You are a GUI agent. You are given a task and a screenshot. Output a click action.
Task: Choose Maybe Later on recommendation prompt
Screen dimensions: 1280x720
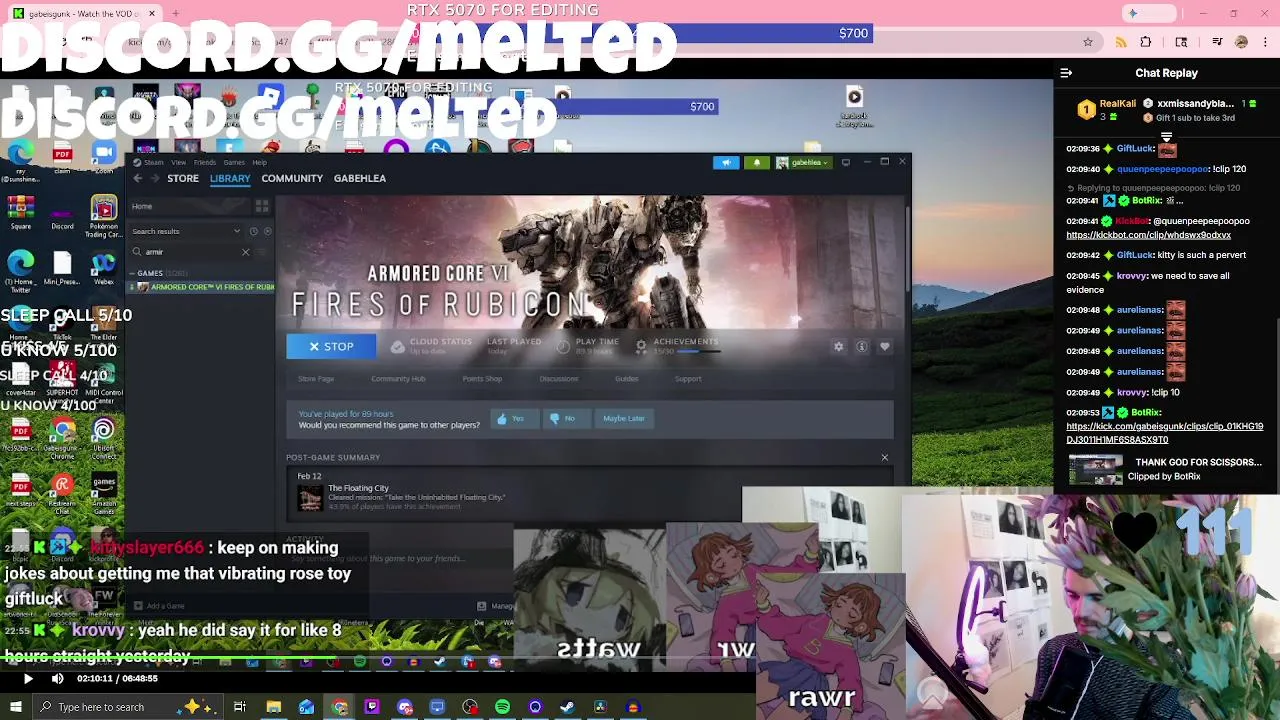(x=624, y=418)
